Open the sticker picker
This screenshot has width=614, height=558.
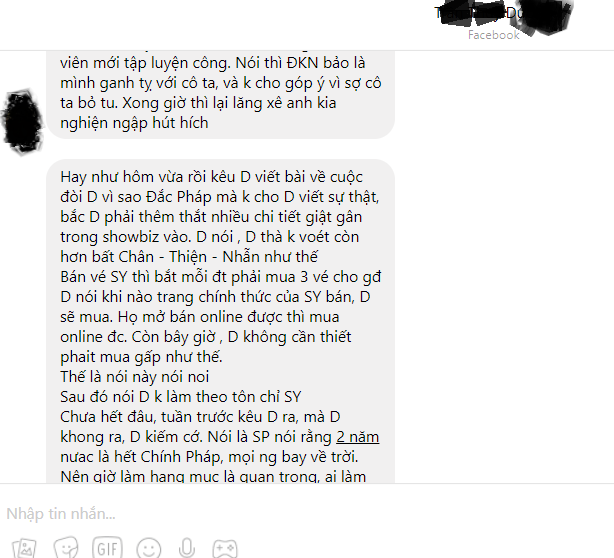tap(66, 547)
